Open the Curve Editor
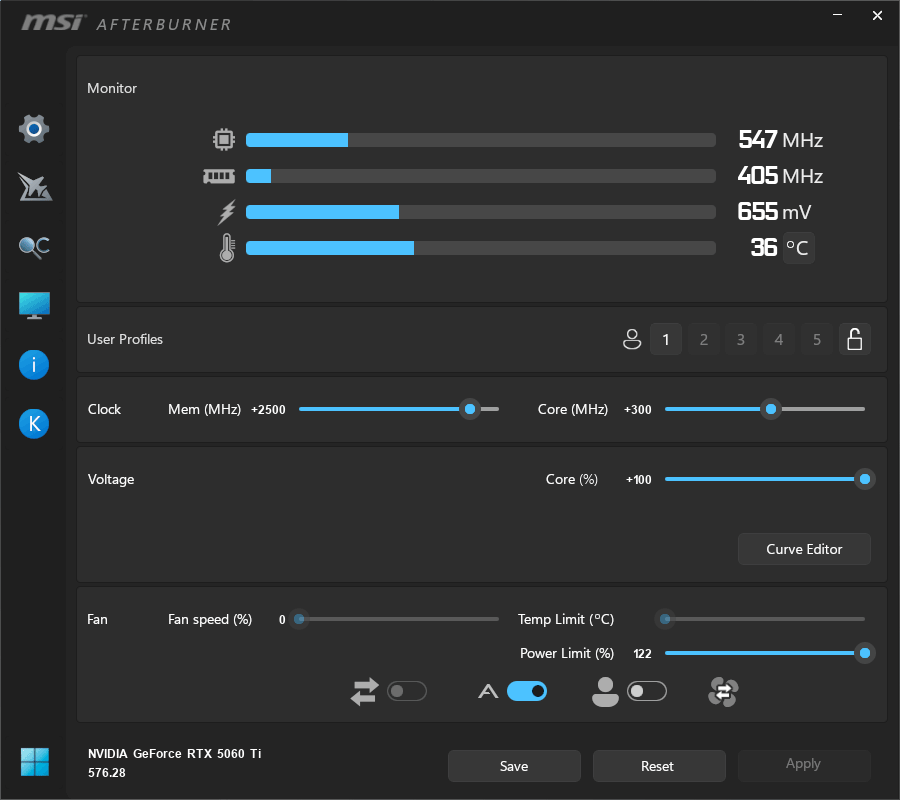 click(804, 549)
